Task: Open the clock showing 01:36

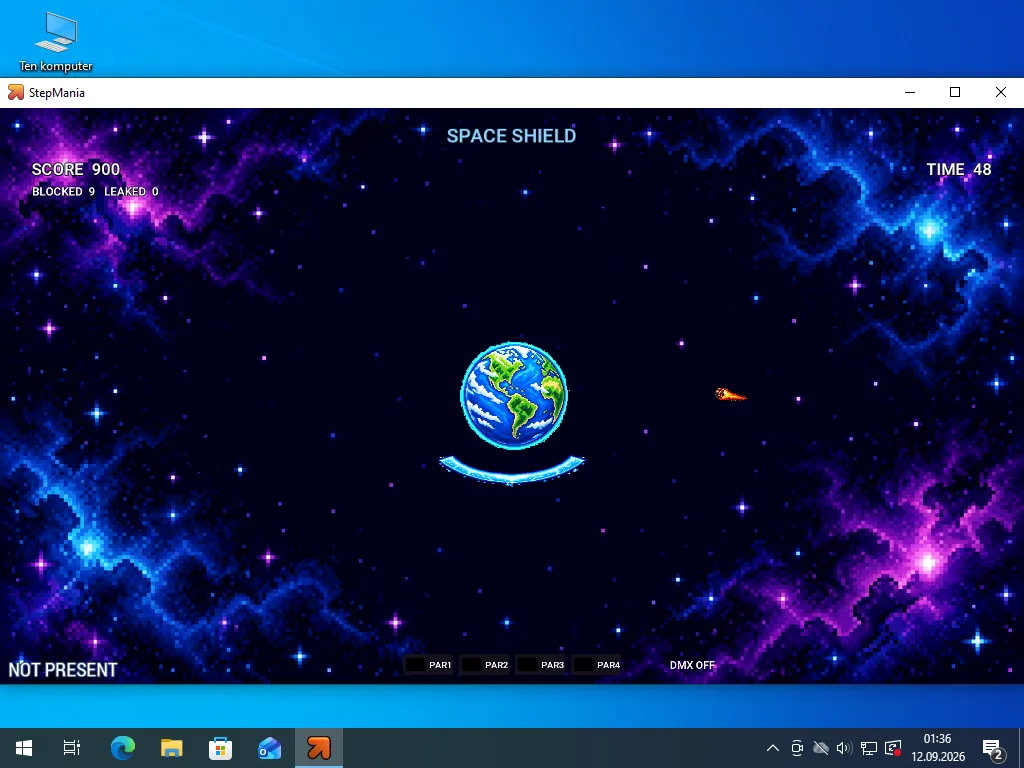Action: [x=938, y=748]
